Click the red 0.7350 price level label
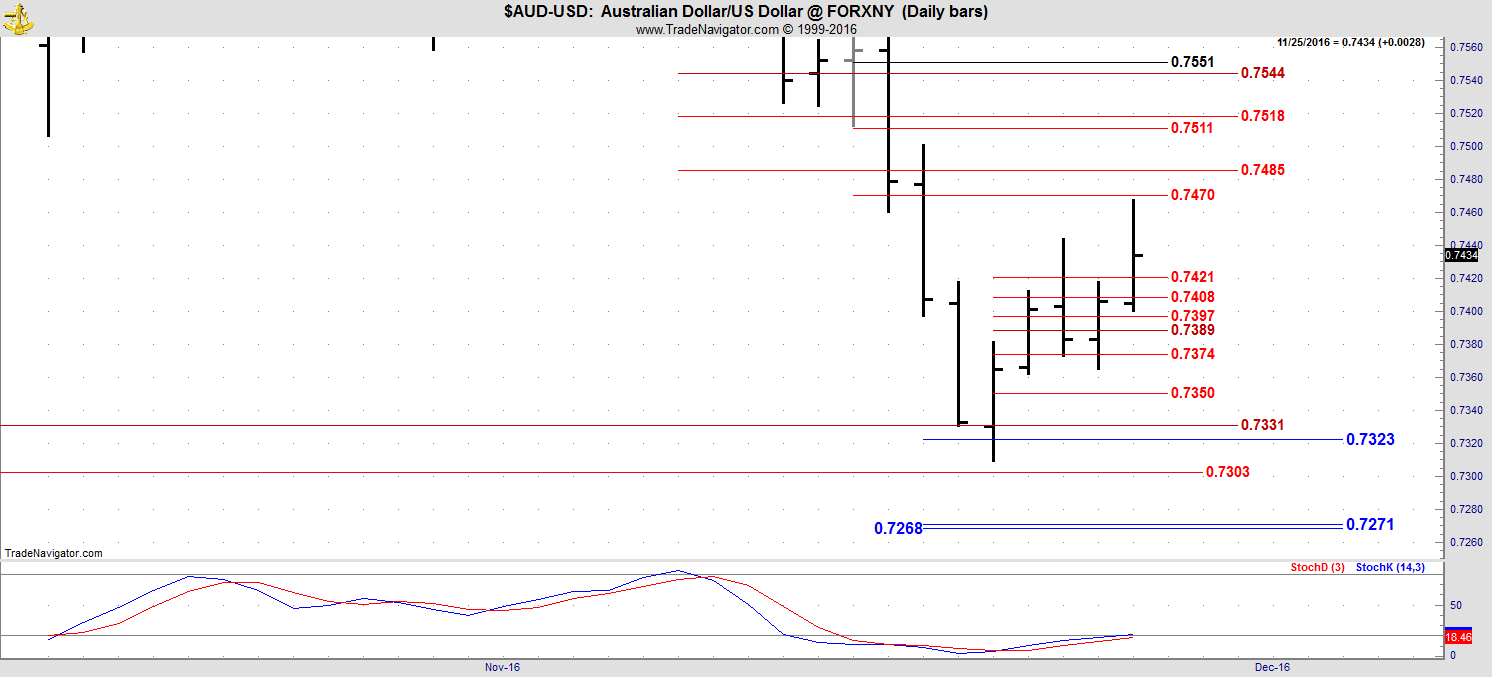 [x=1192, y=393]
